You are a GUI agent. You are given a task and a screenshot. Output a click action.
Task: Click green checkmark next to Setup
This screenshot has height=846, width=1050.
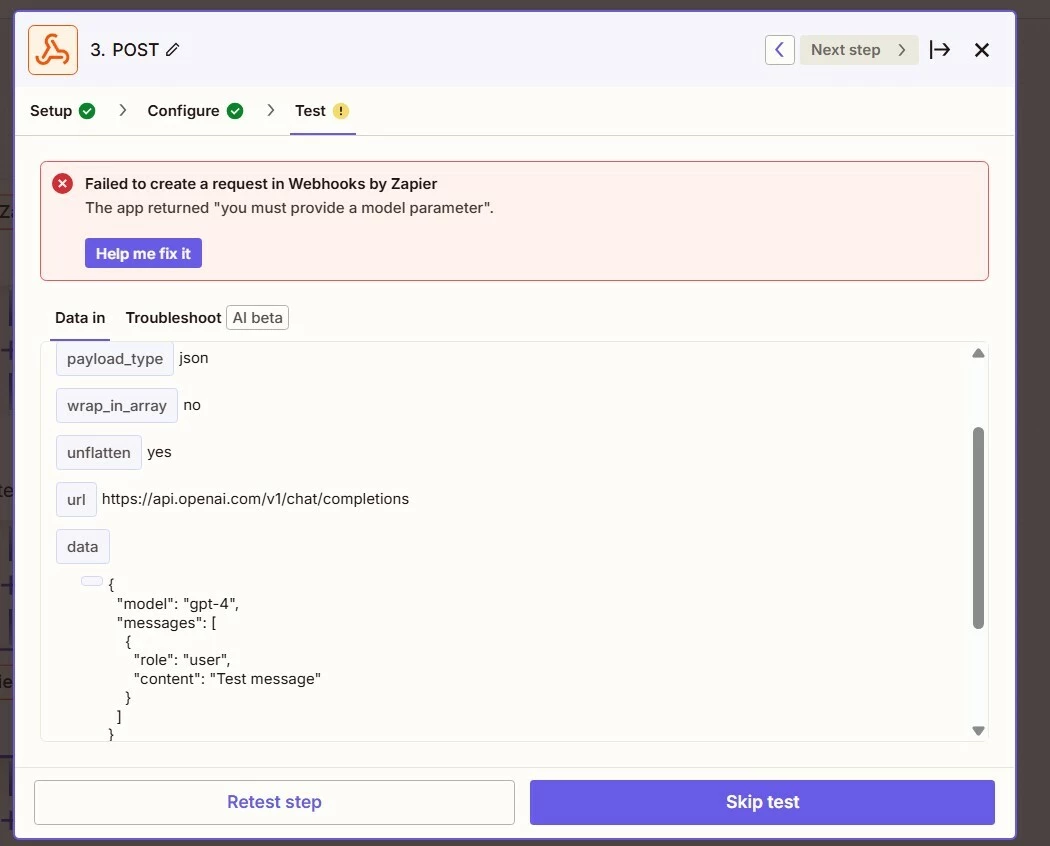pos(87,111)
